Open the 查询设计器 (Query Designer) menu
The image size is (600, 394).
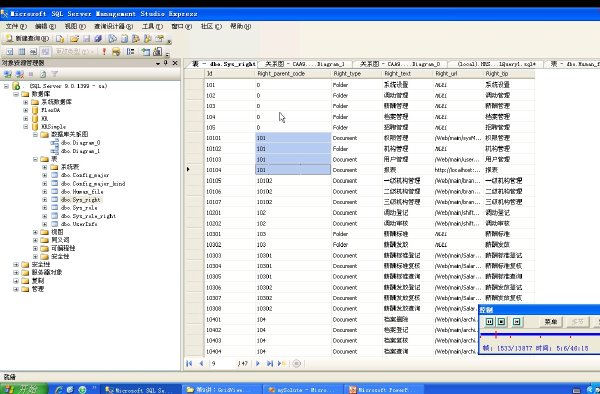click(113, 26)
